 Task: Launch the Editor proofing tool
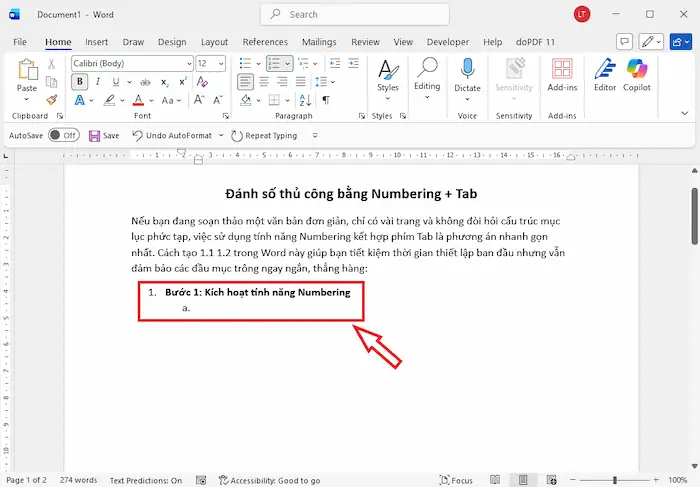605,74
